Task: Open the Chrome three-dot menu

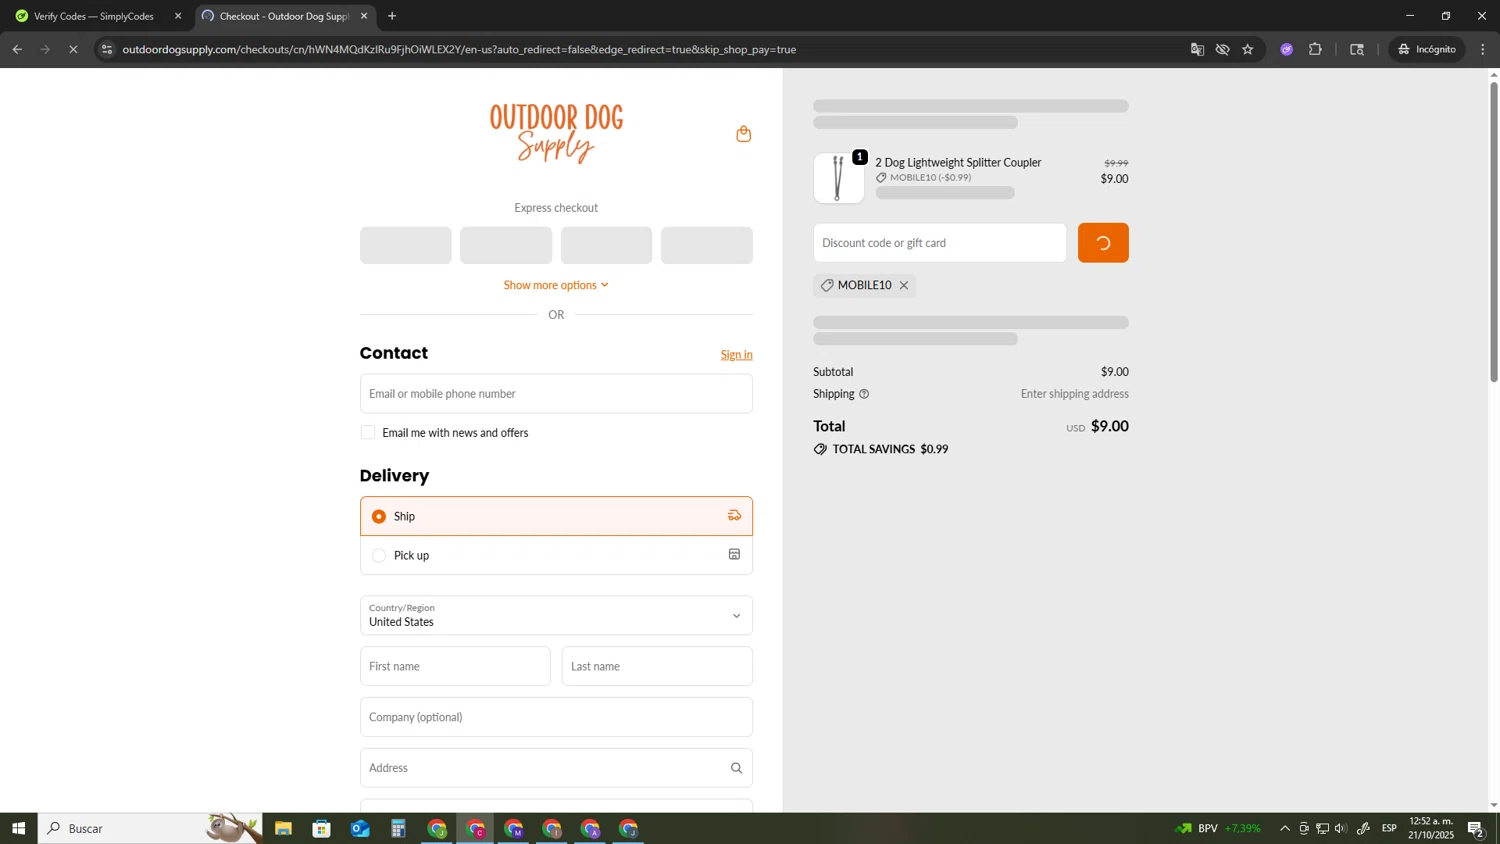Action: point(1483,49)
